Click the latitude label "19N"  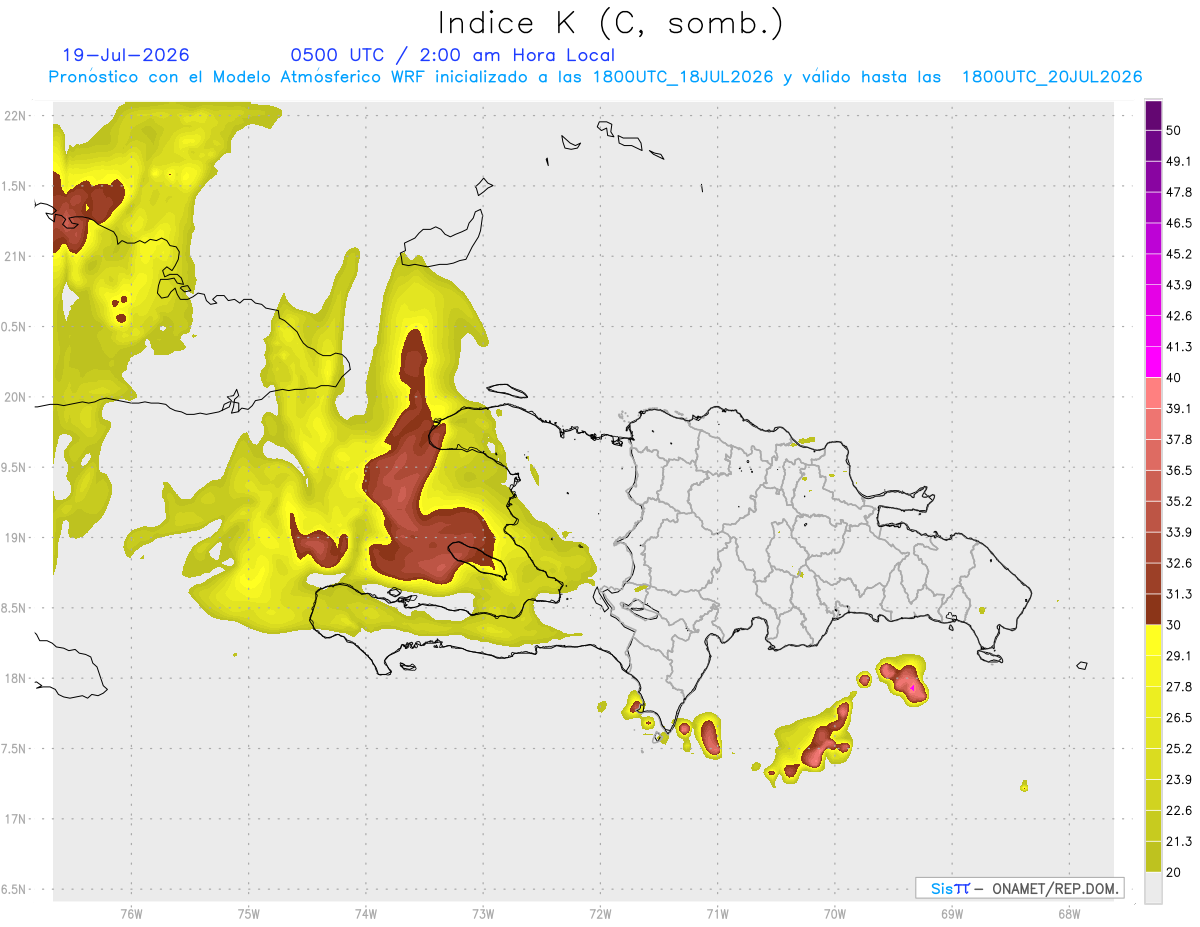coord(14,538)
